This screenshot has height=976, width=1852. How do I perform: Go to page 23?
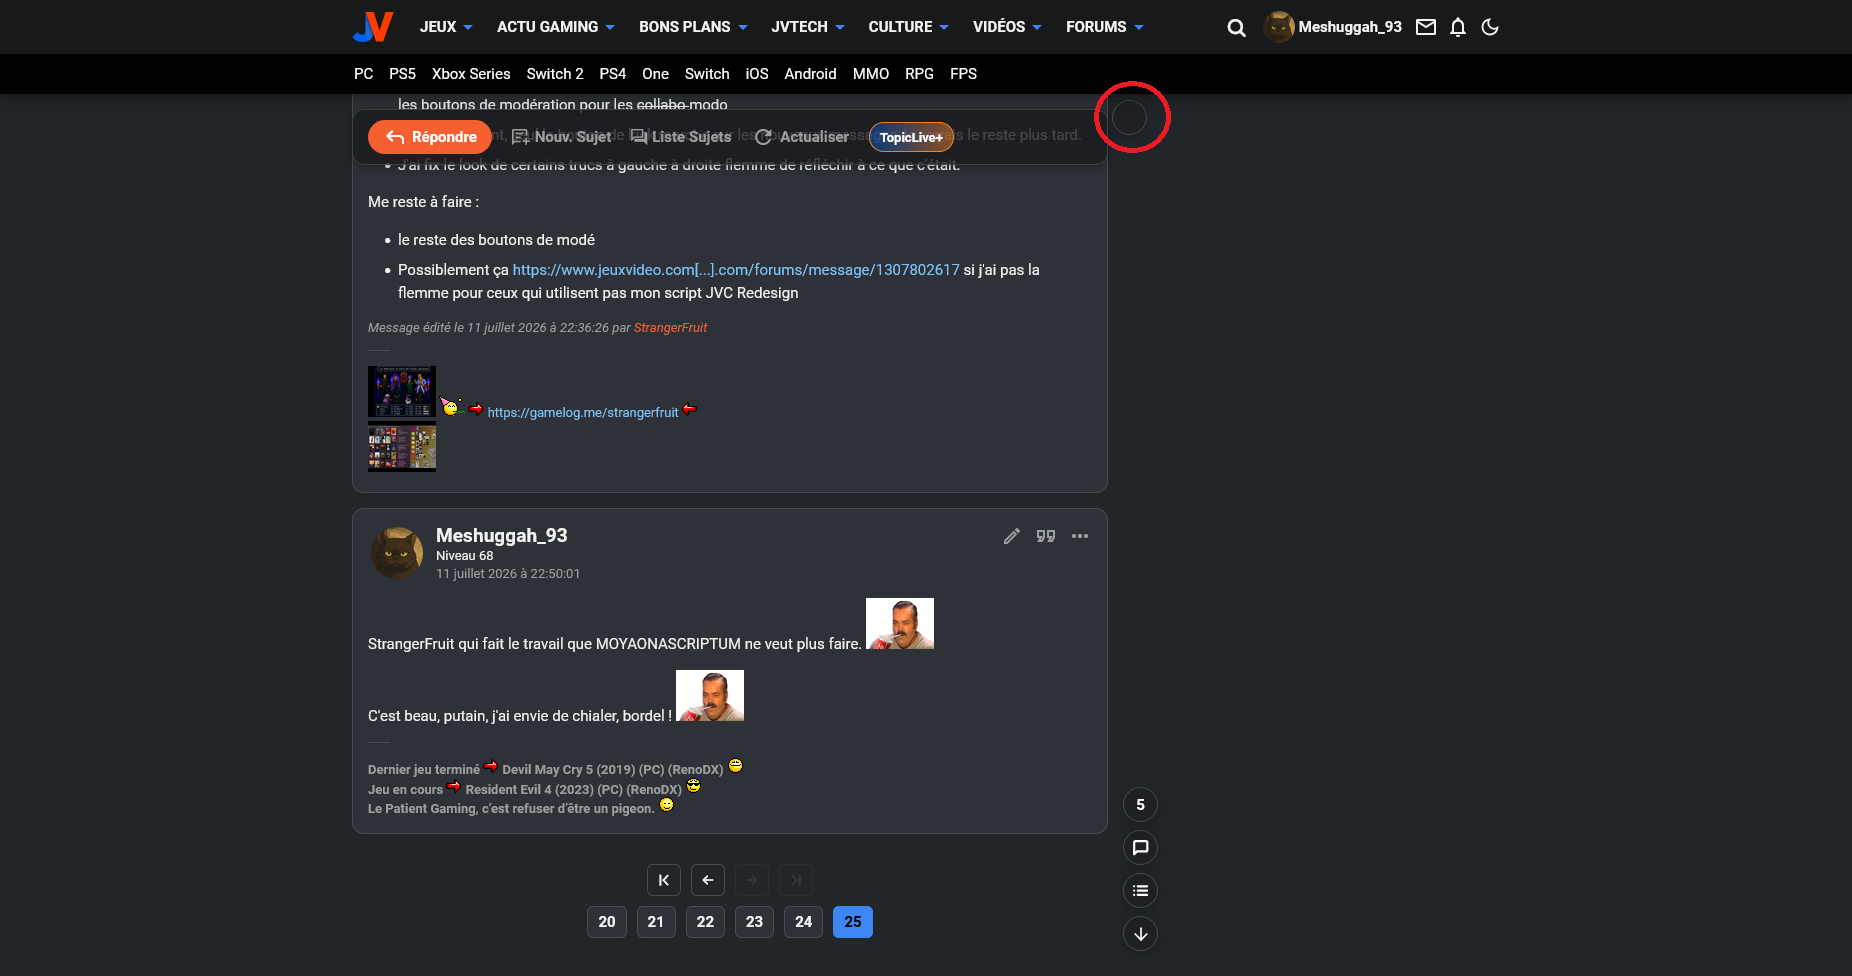tap(754, 922)
